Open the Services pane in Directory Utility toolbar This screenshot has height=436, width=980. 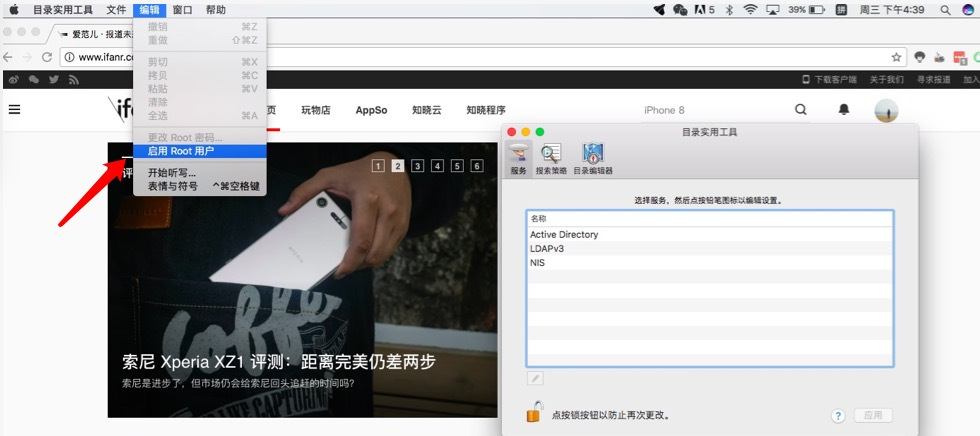(519, 158)
